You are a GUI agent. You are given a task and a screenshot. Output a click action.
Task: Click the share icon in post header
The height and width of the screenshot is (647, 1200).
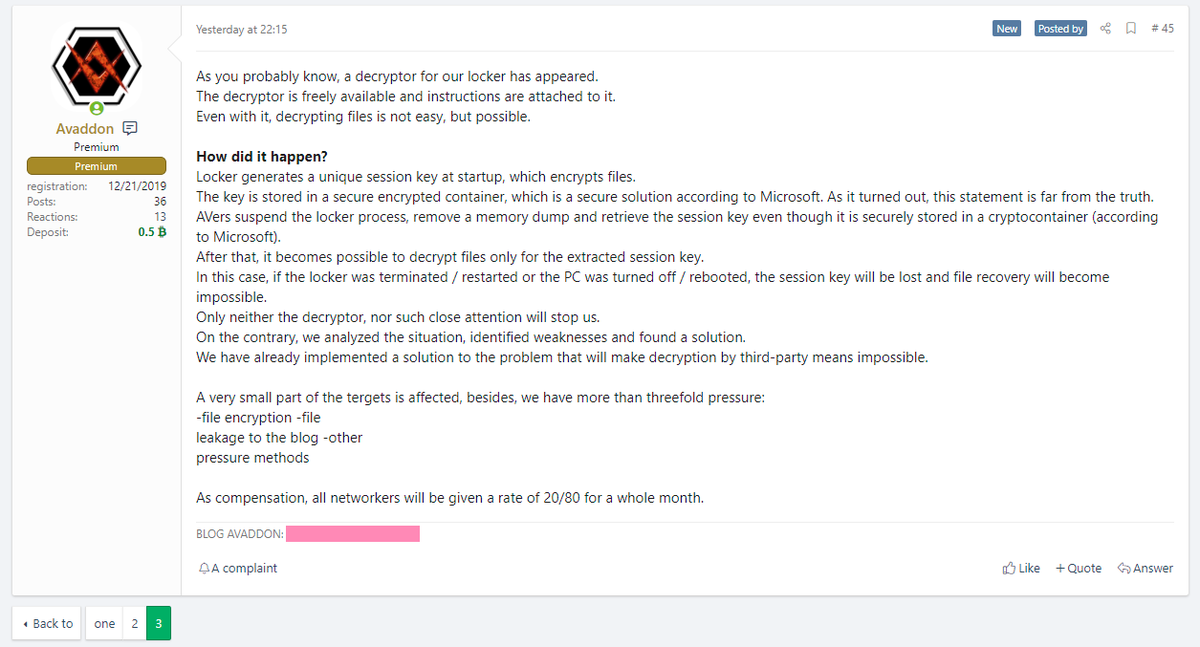click(1105, 29)
